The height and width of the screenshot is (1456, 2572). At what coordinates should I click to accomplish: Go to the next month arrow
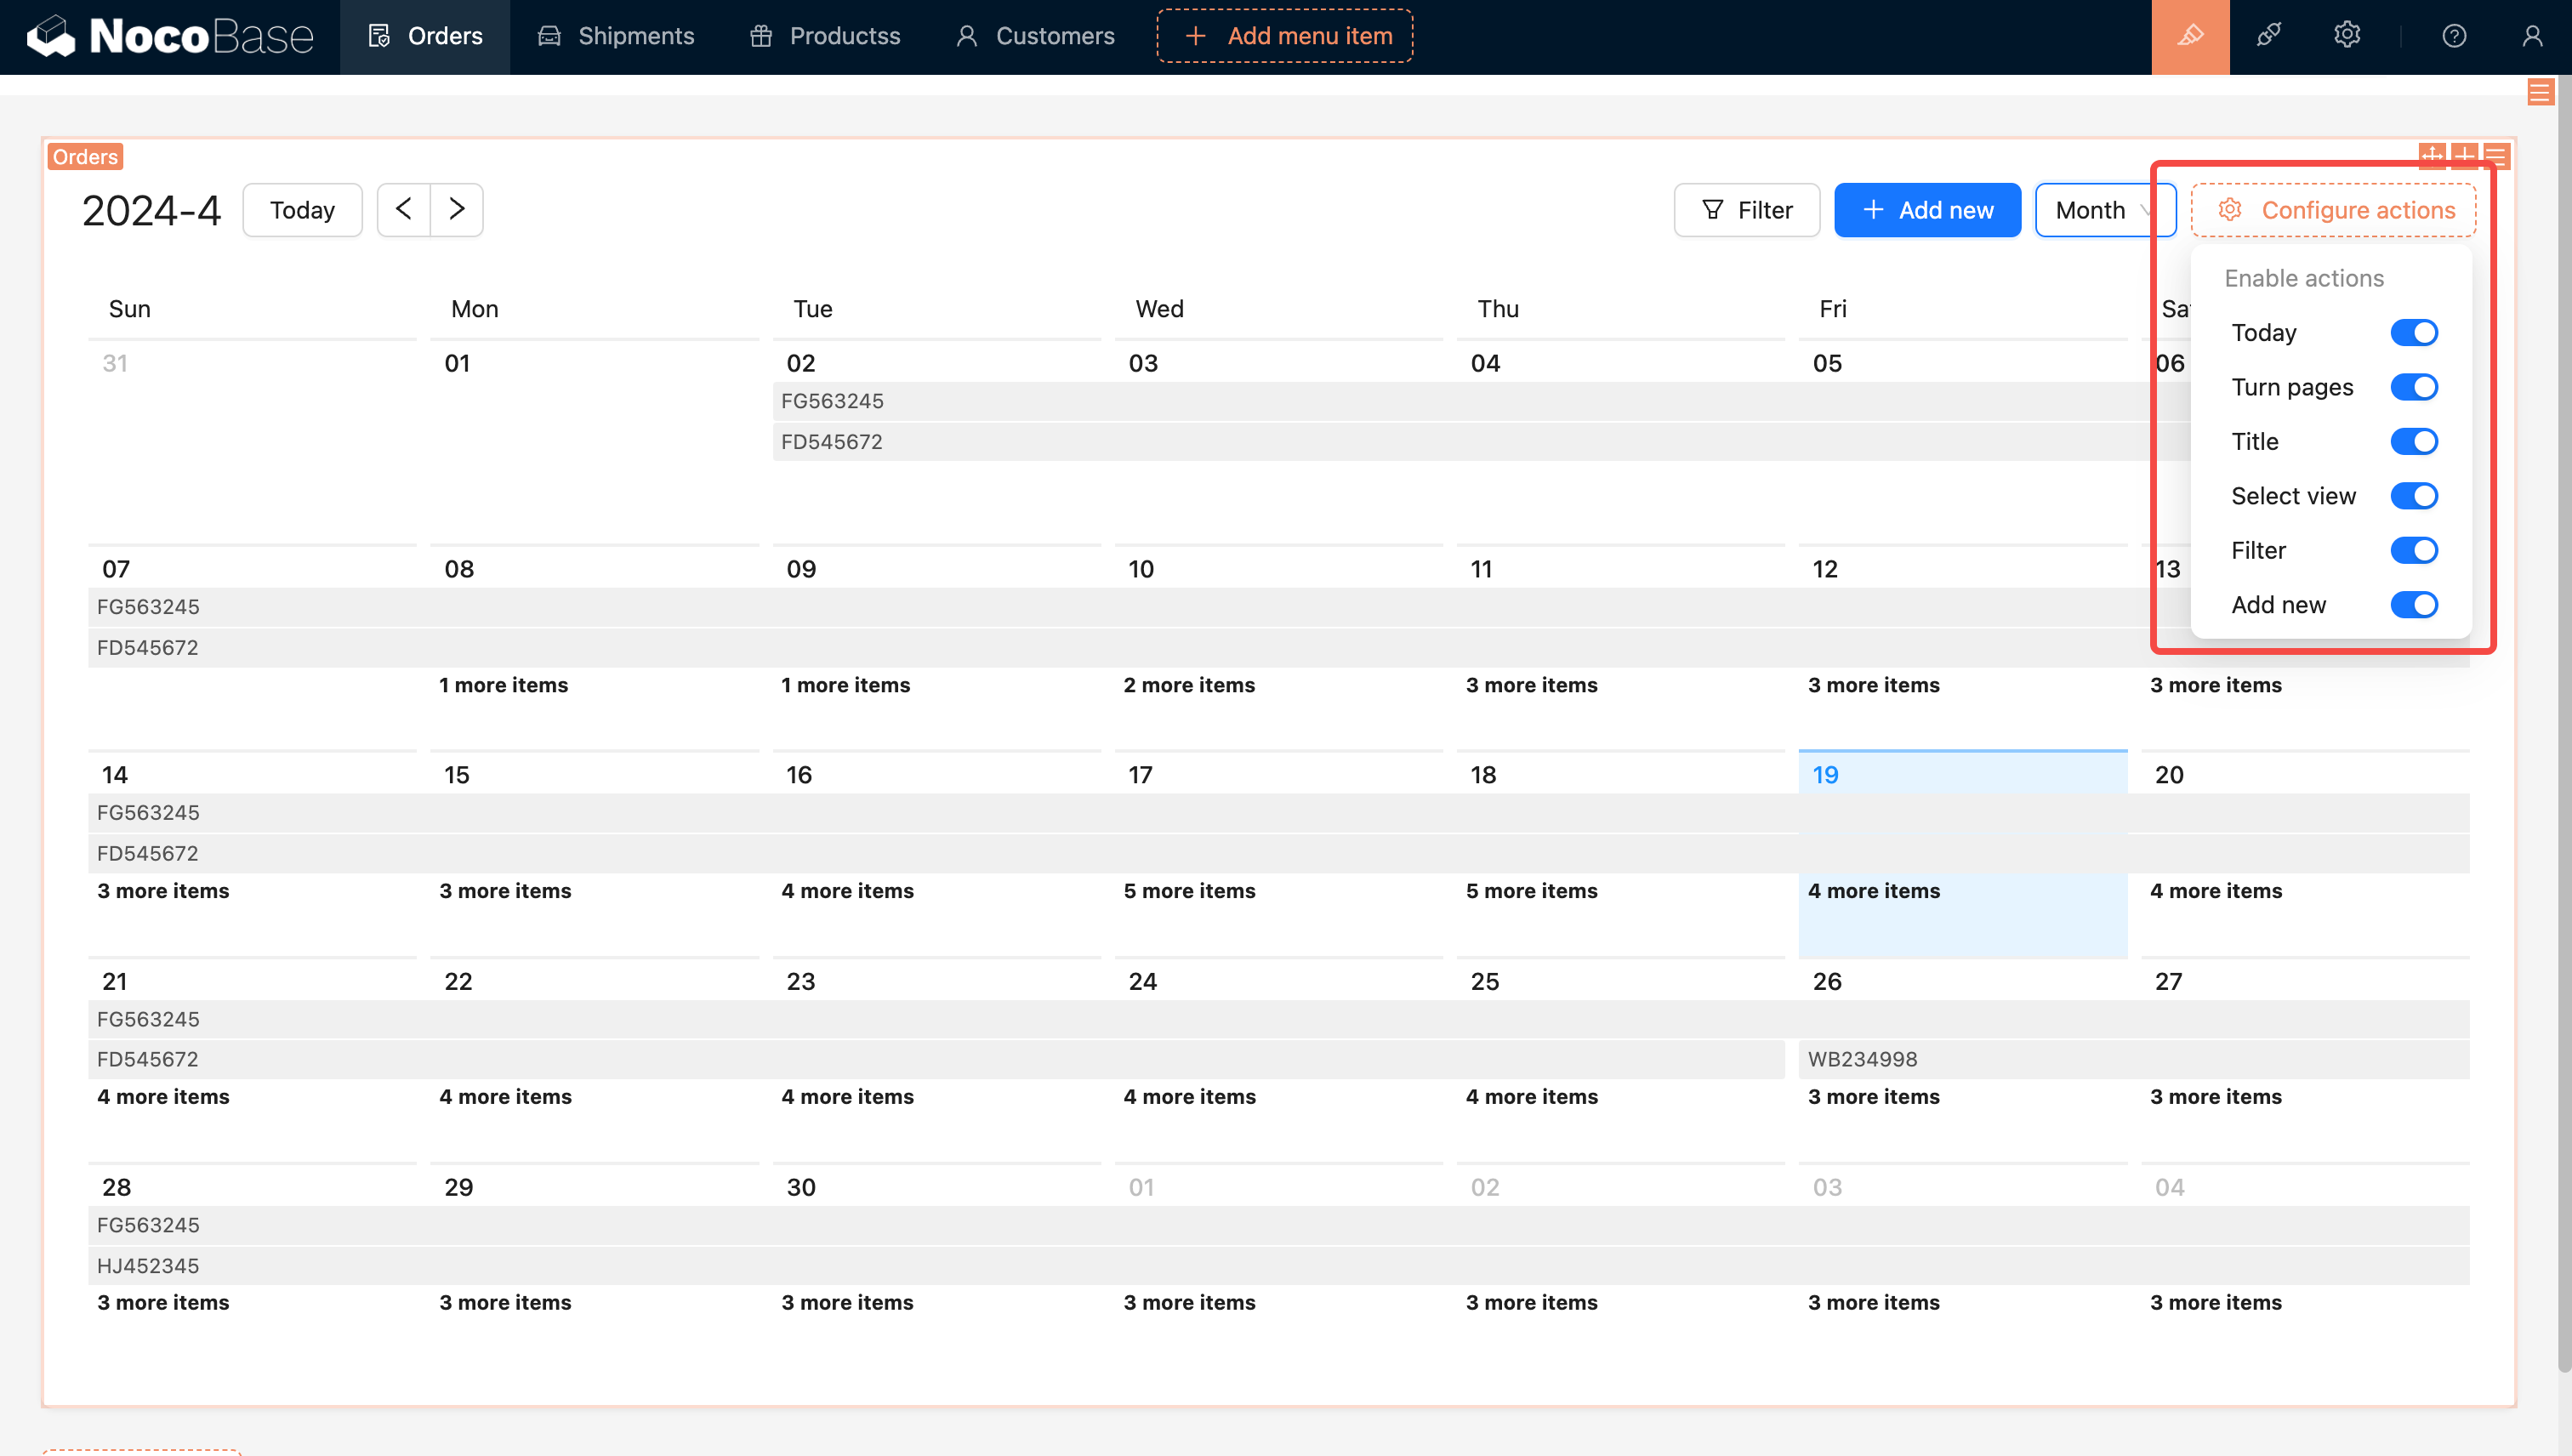[457, 209]
